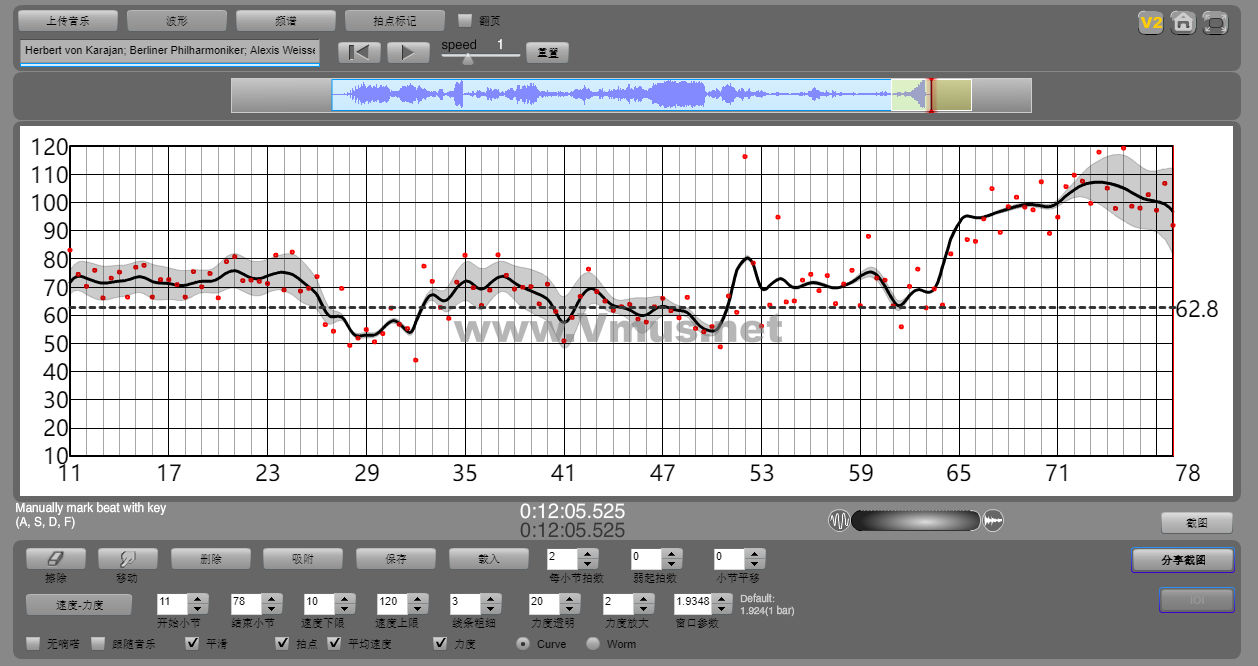The height and width of the screenshot is (666, 1258).
Task: Click the speed slider handle
Action: tap(467, 59)
